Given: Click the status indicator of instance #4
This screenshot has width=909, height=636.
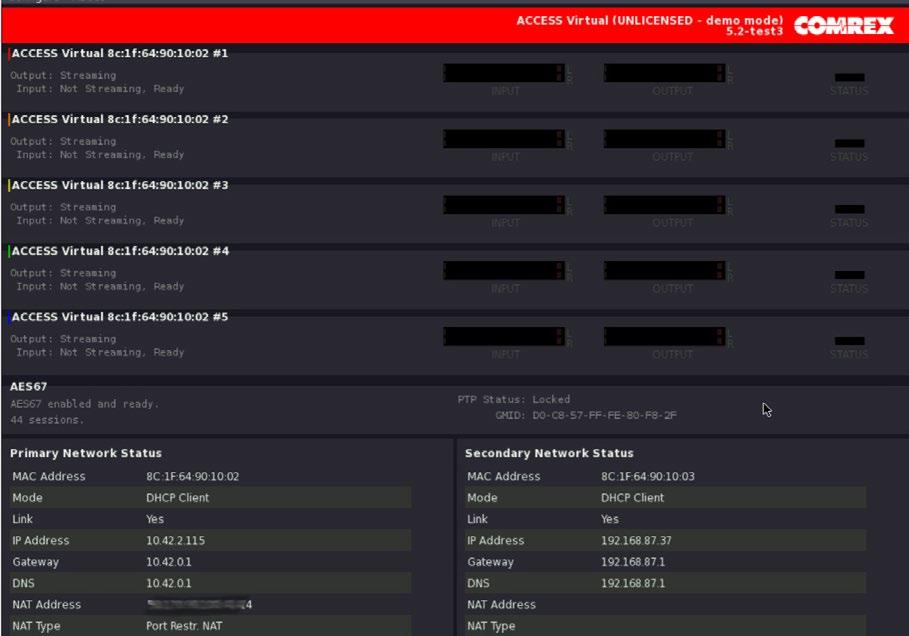Looking at the screenshot, I should 849,275.
